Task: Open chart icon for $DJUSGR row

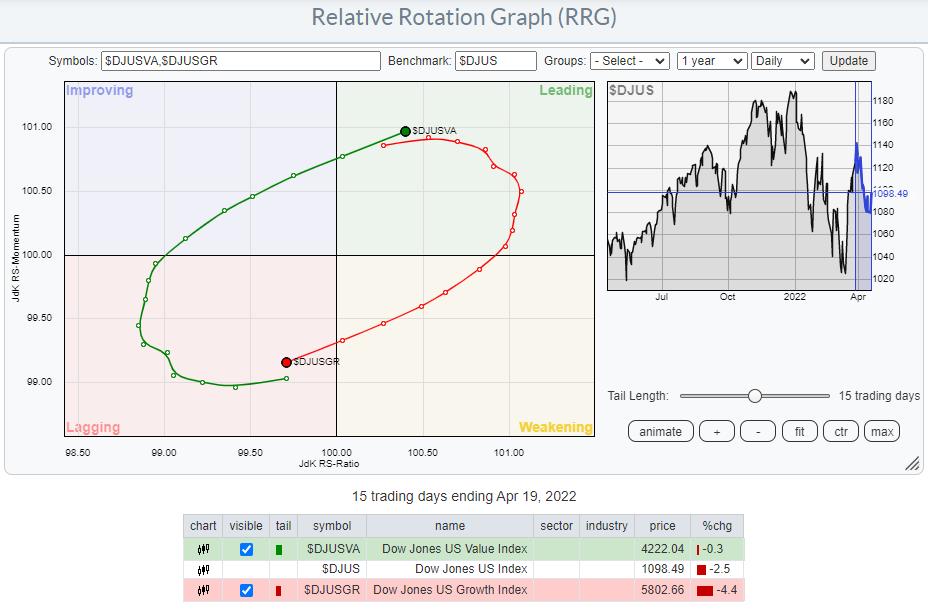Action: coord(203,591)
